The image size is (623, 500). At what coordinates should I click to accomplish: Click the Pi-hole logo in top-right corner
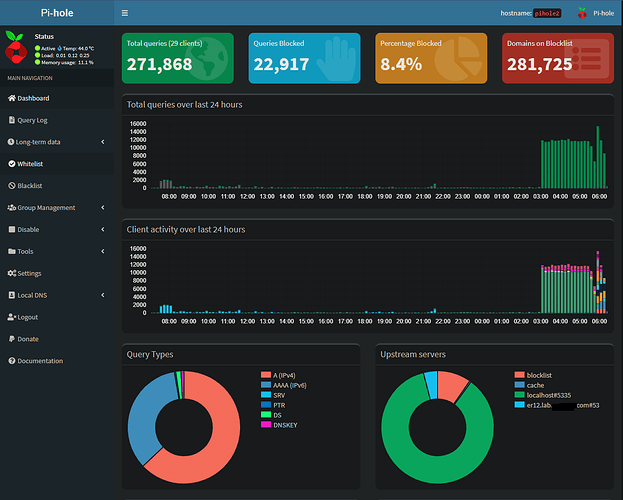[x=582, y=14]
